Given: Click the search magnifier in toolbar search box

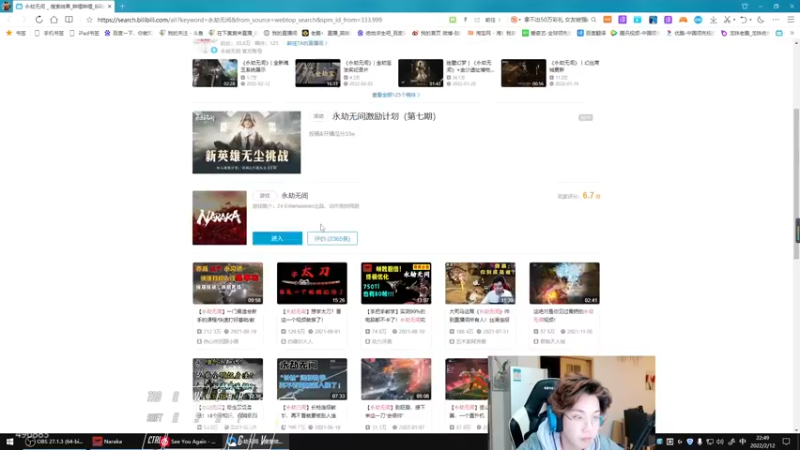Looking at the screenshot, I should (x=593, y=20).
